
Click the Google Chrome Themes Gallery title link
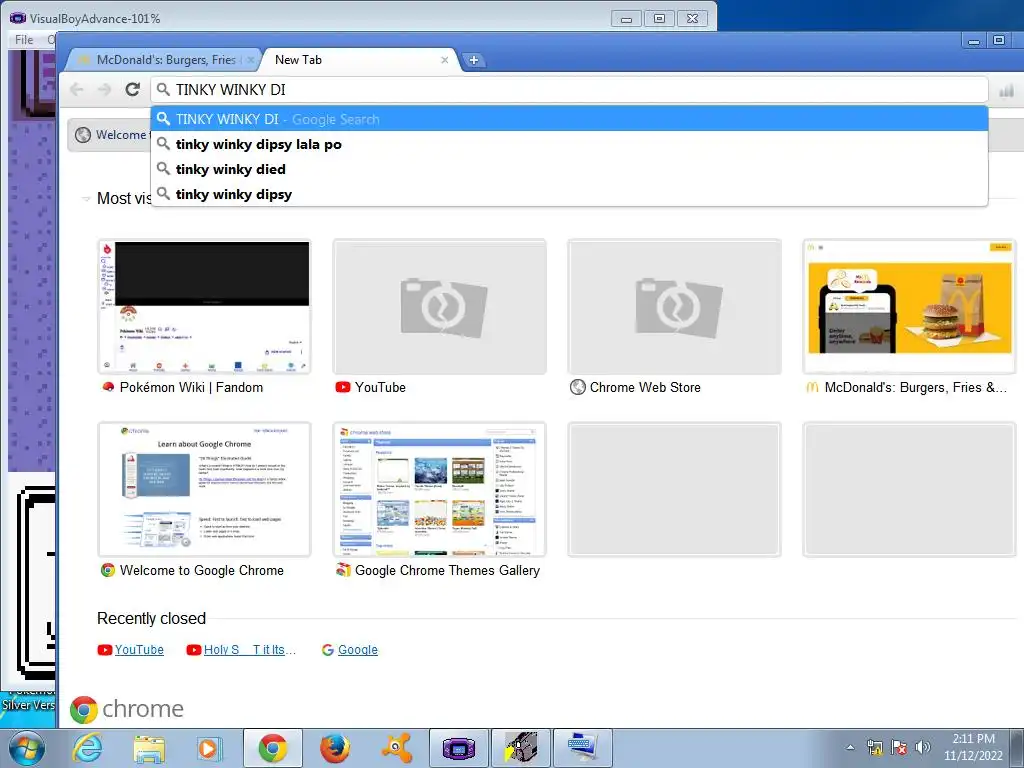[x=447, y=571]
